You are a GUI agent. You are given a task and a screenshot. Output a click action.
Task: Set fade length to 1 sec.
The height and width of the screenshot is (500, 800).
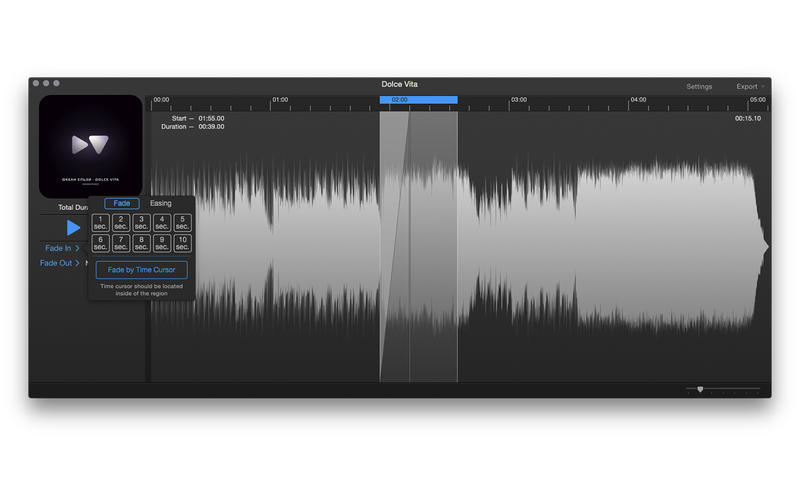pos(101,223)
